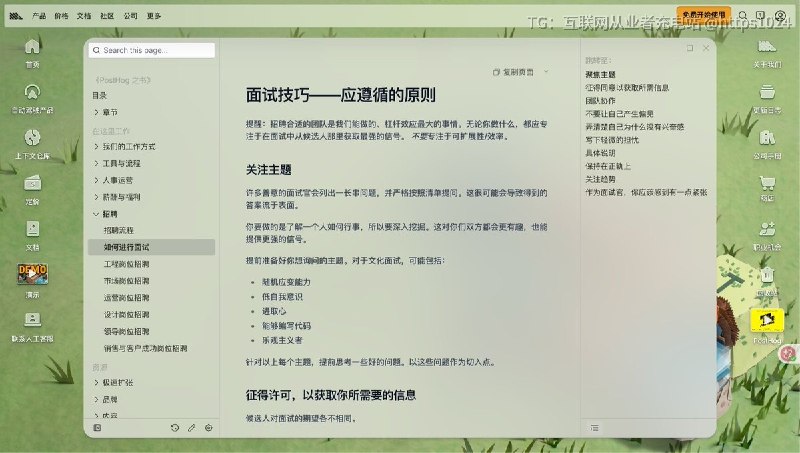The image size is (800, 453).
Task: Click the smiley feedback icon in sidebar footer
Action: click(x=209, y=428)
